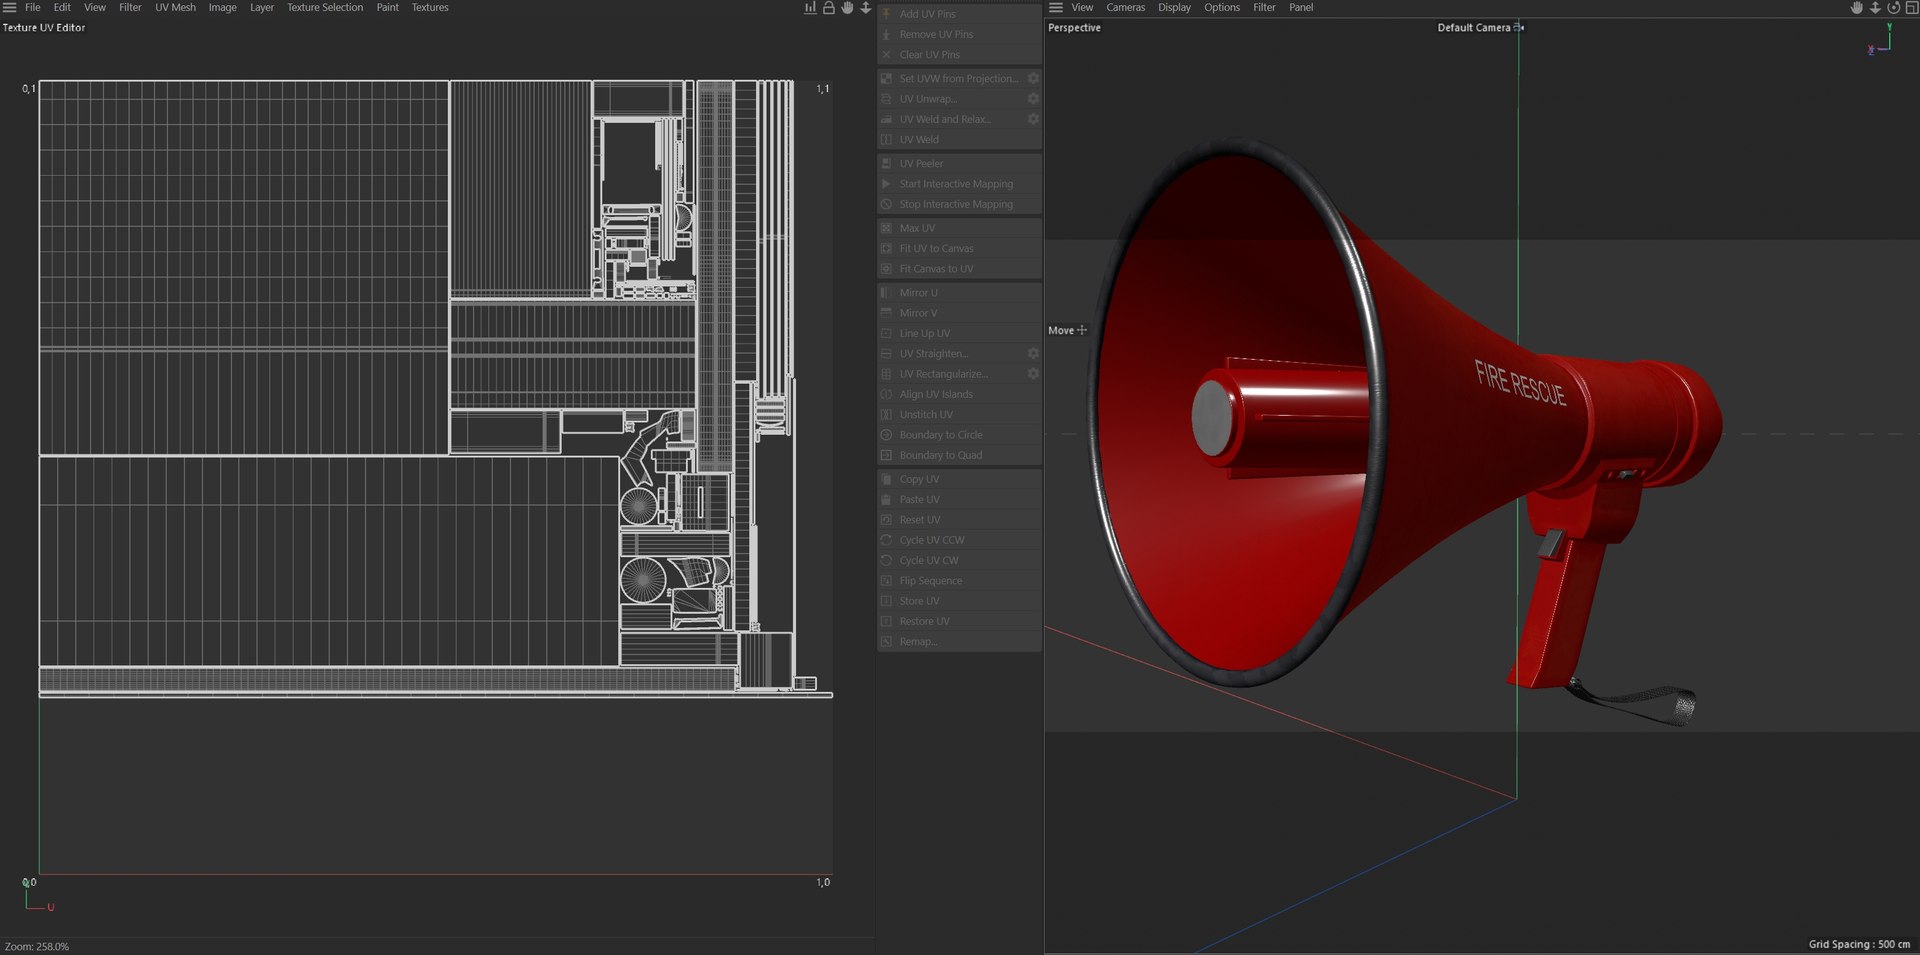Open the Cameras menu in viewport

click(1125, 7)
